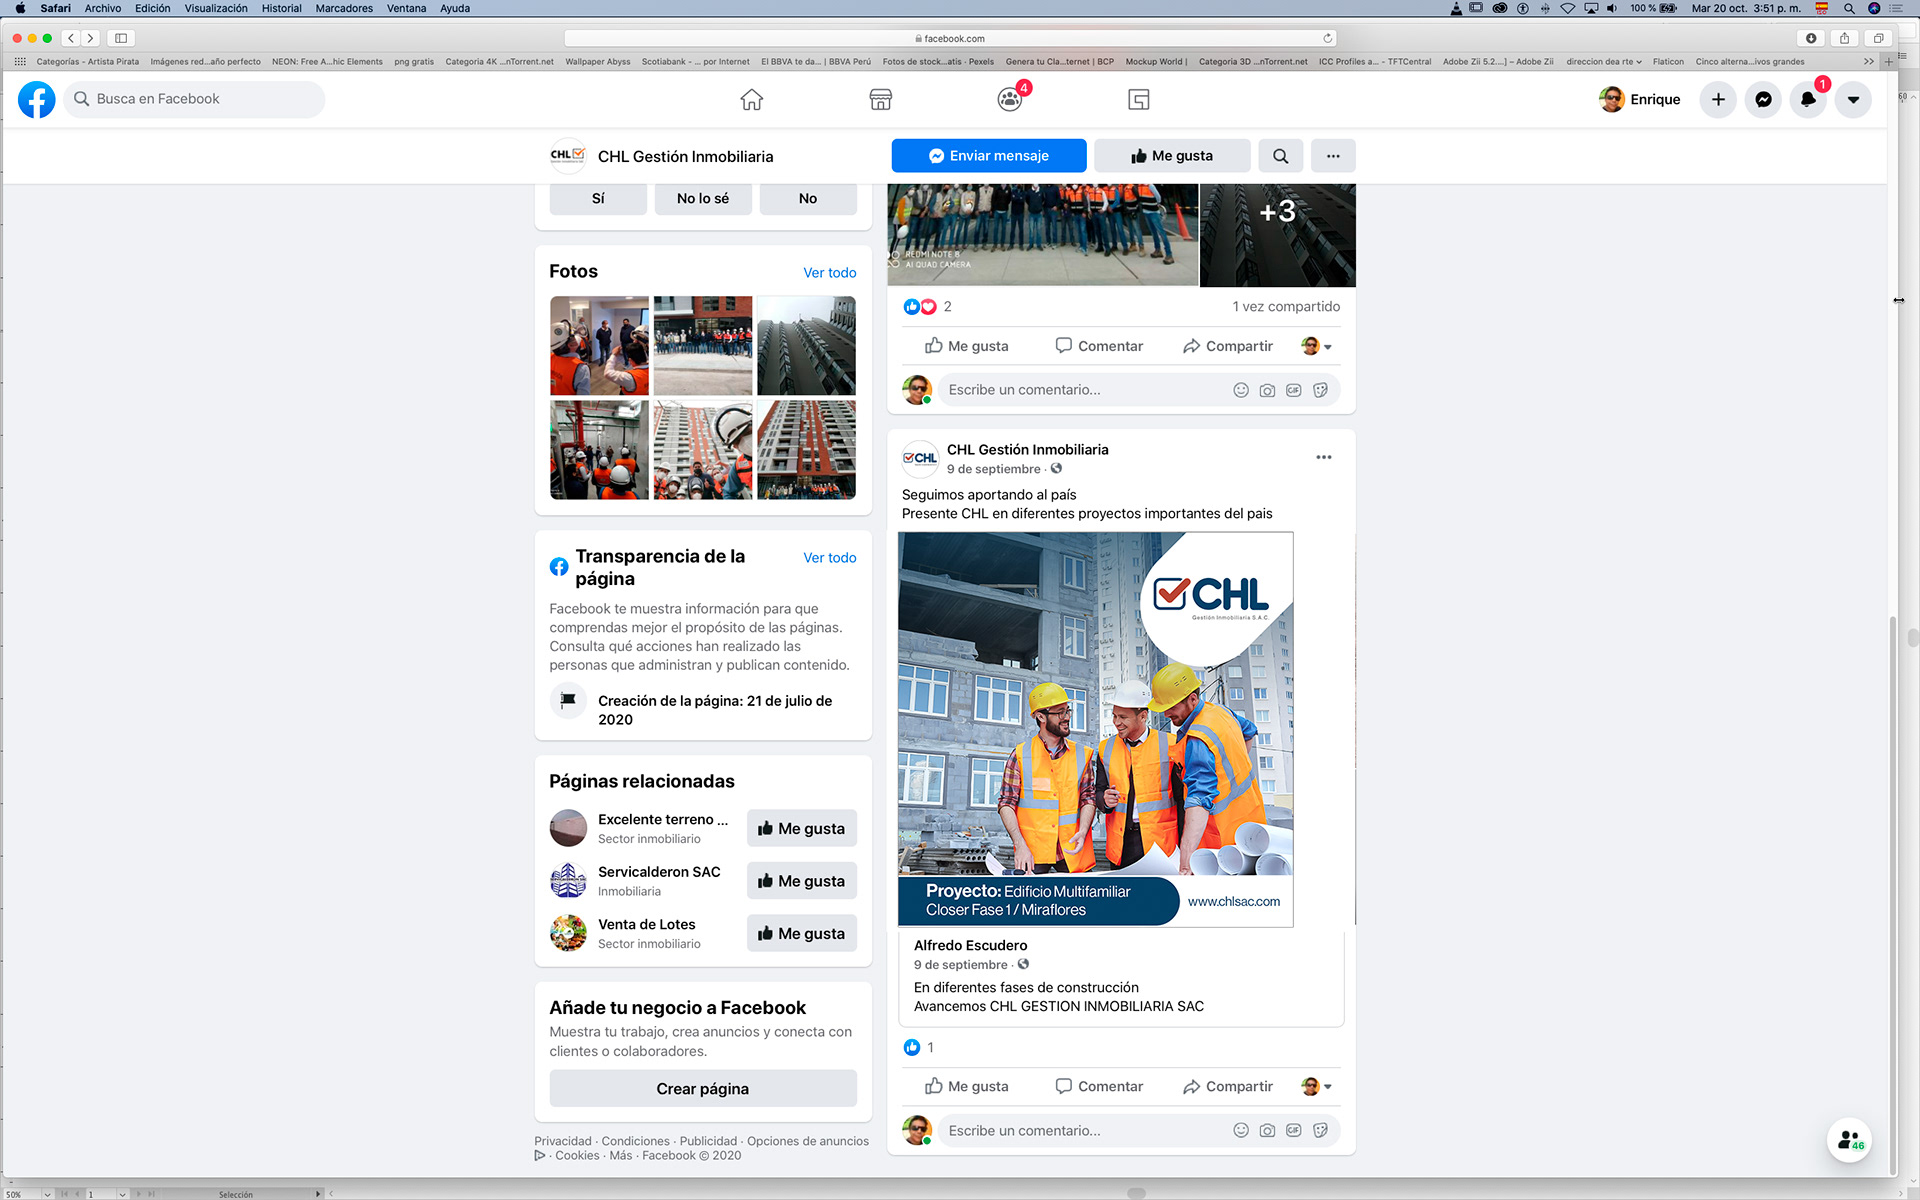1920x1200 pixels.
Task: Toggle Me gusta for Servicalderon SAC
Action: (801, 881)
